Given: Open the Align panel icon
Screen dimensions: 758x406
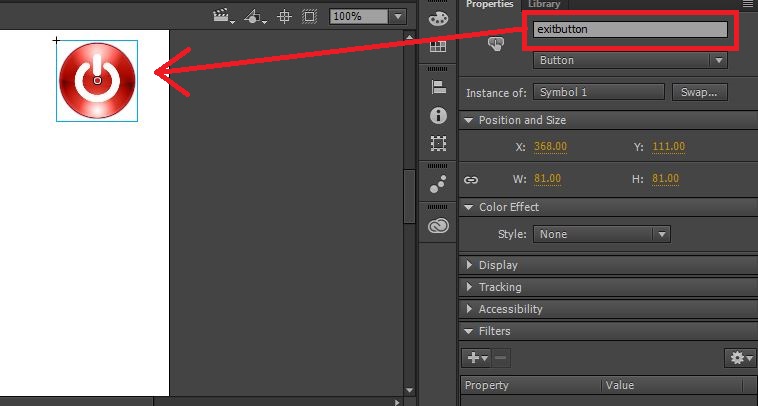Looking at the screenshot, I should (438, 87).
